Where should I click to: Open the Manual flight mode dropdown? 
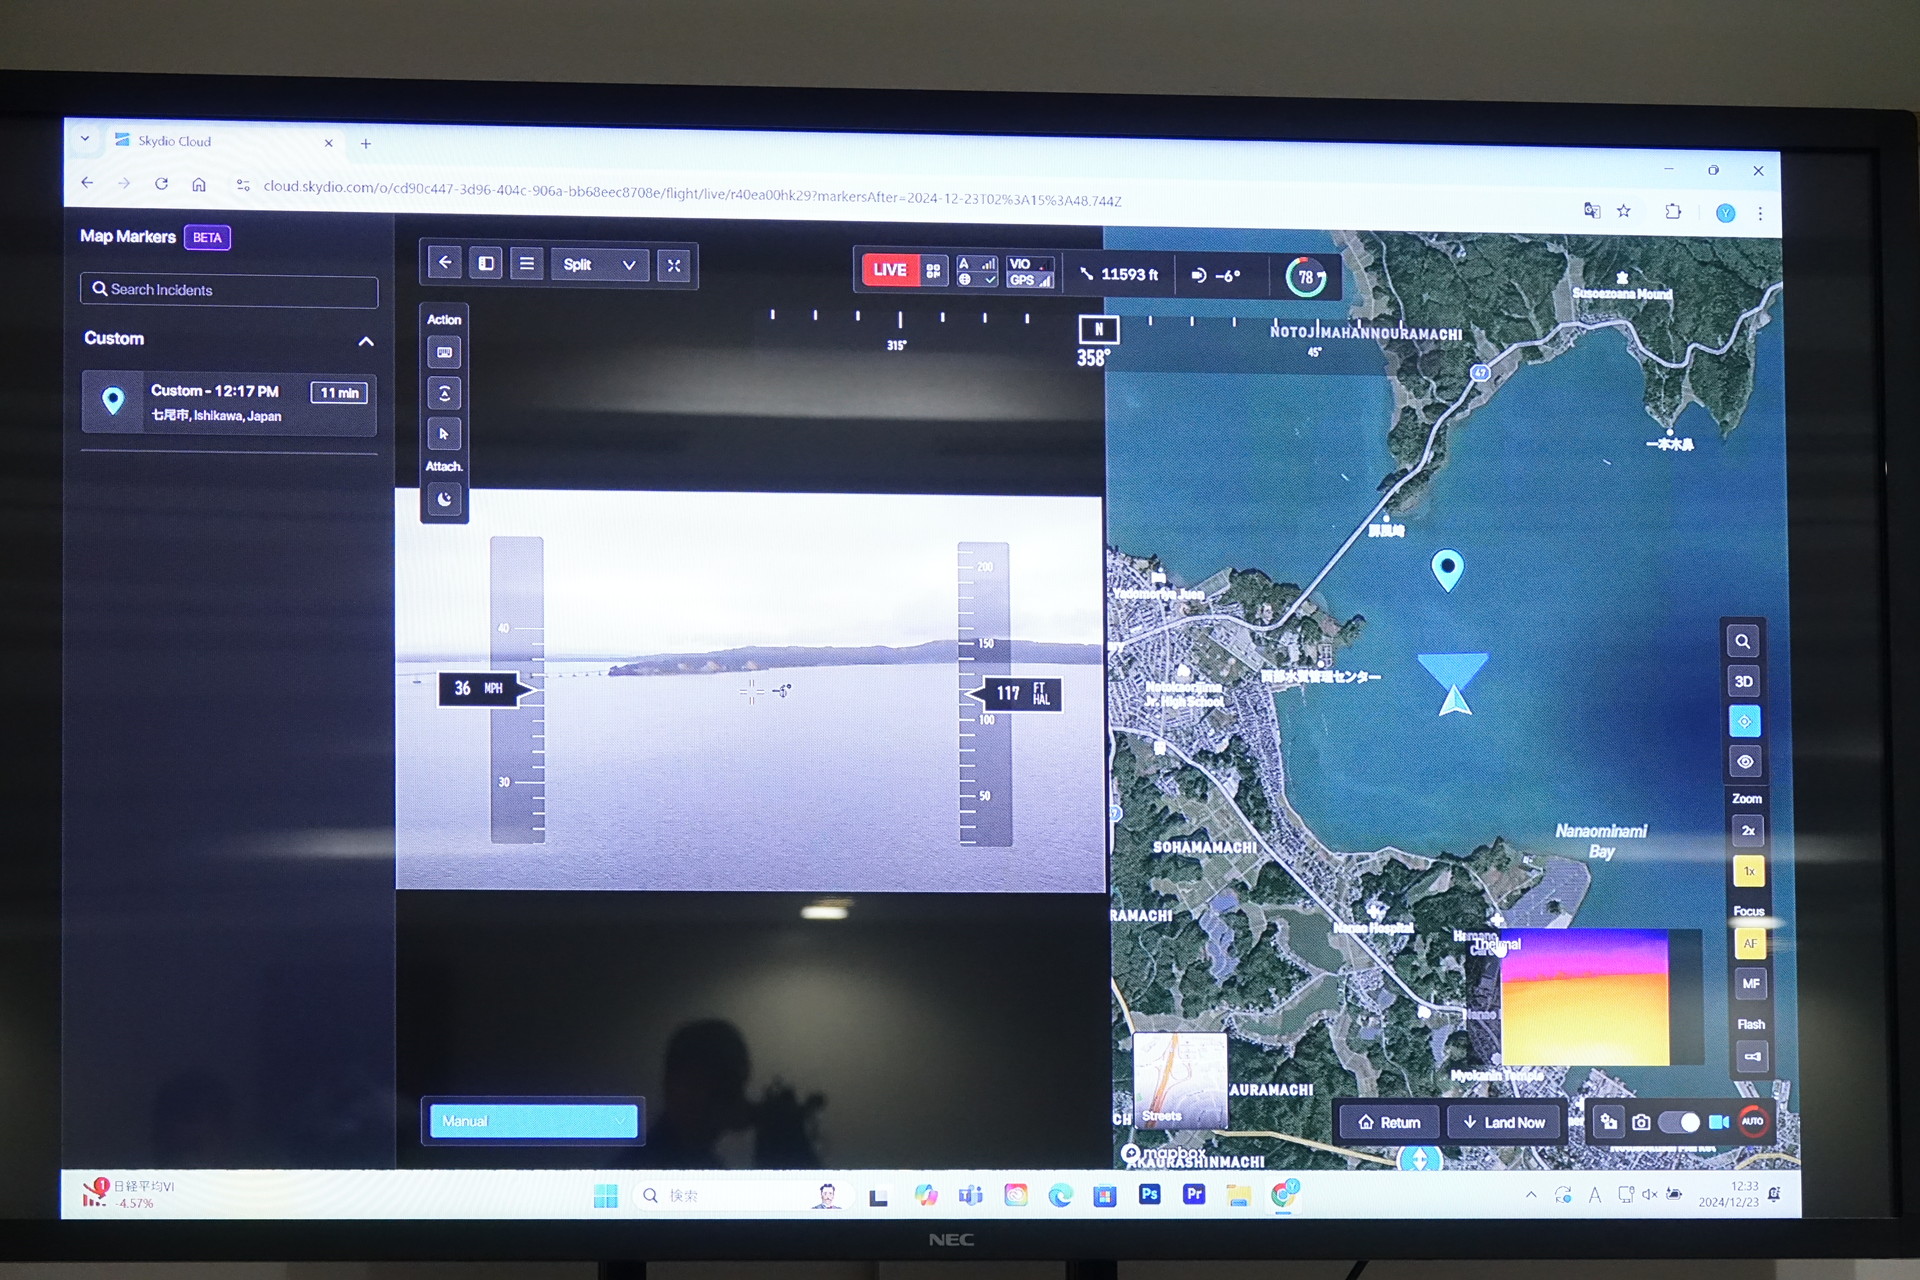pyautogui.click(x=533, y=1121)
